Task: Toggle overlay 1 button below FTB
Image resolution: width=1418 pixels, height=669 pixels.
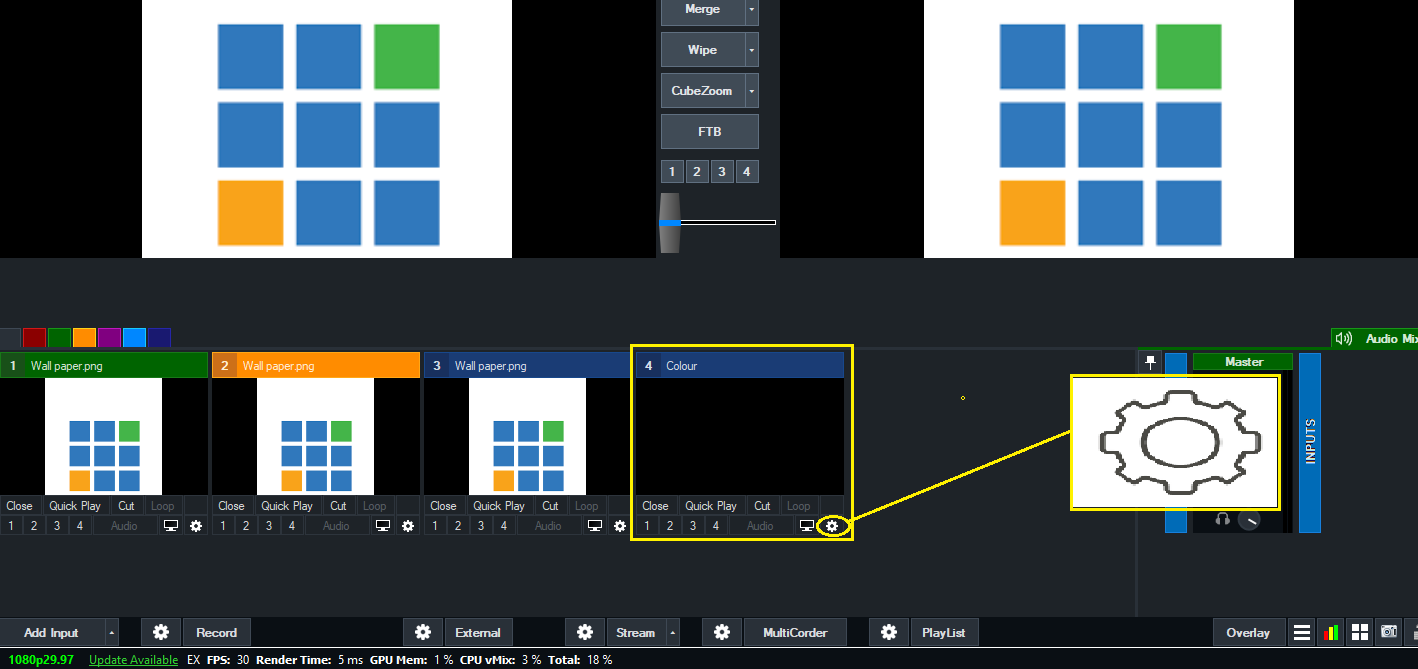Action: [673, 171]
